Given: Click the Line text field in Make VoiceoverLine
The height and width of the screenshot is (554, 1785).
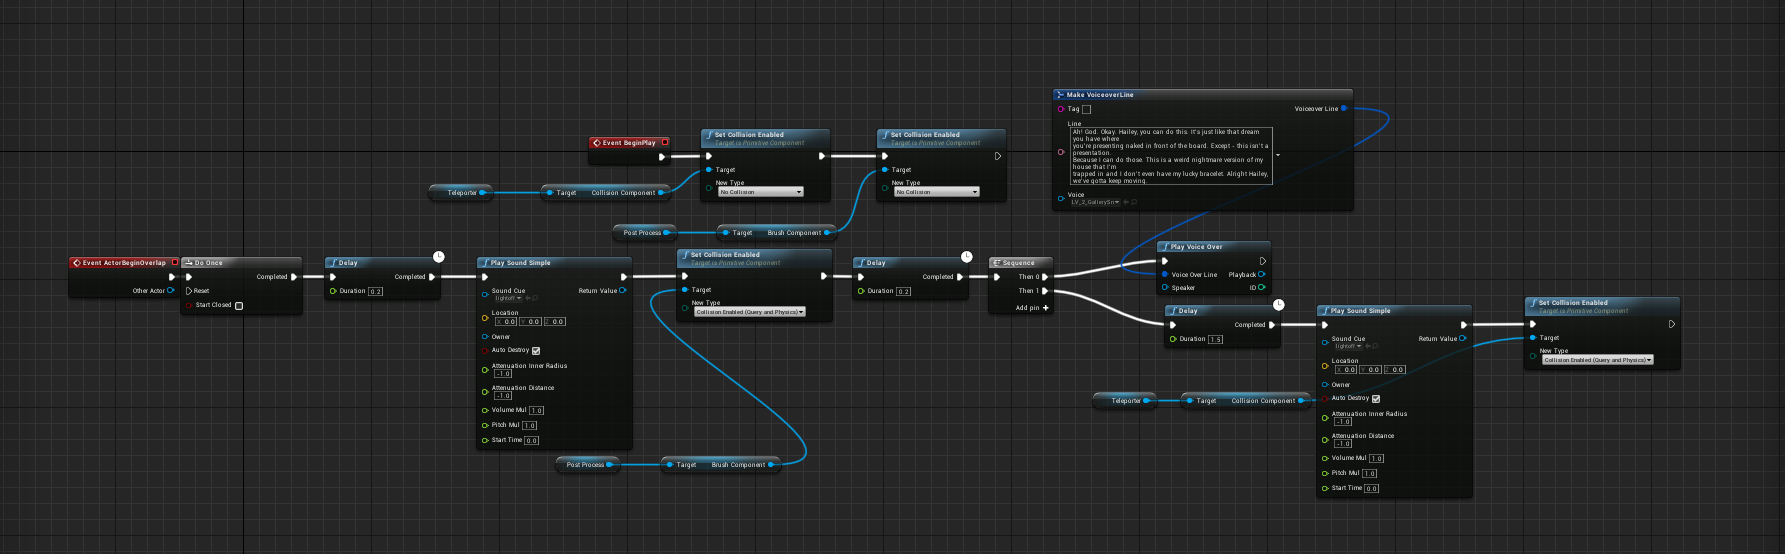Looking at the screenshot, I should coord(1171,155).
